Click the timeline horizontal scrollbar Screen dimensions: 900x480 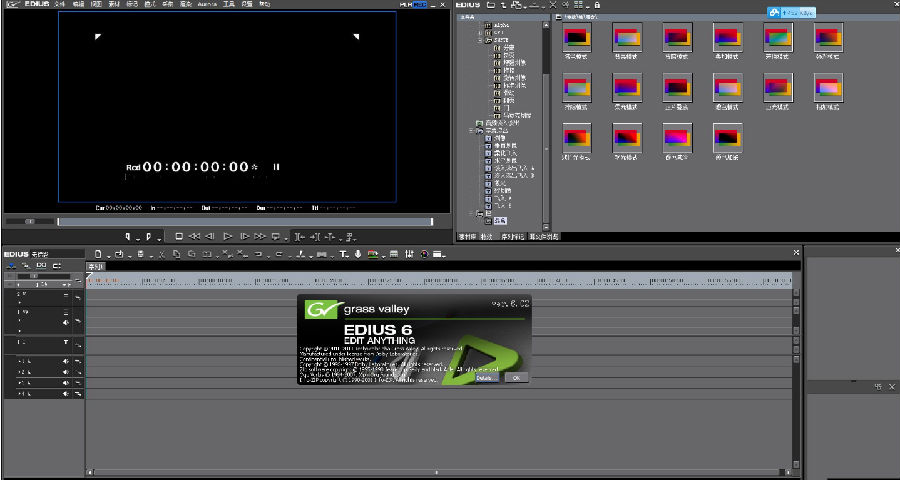442,472
